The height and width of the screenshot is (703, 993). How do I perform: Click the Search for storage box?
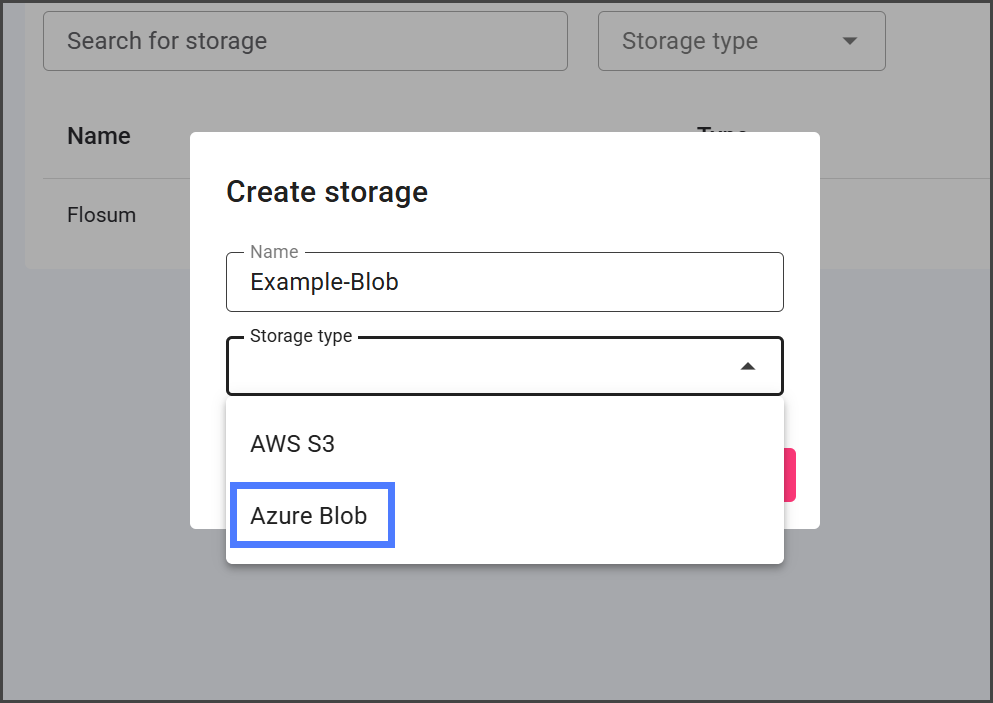tap(305, 41)
